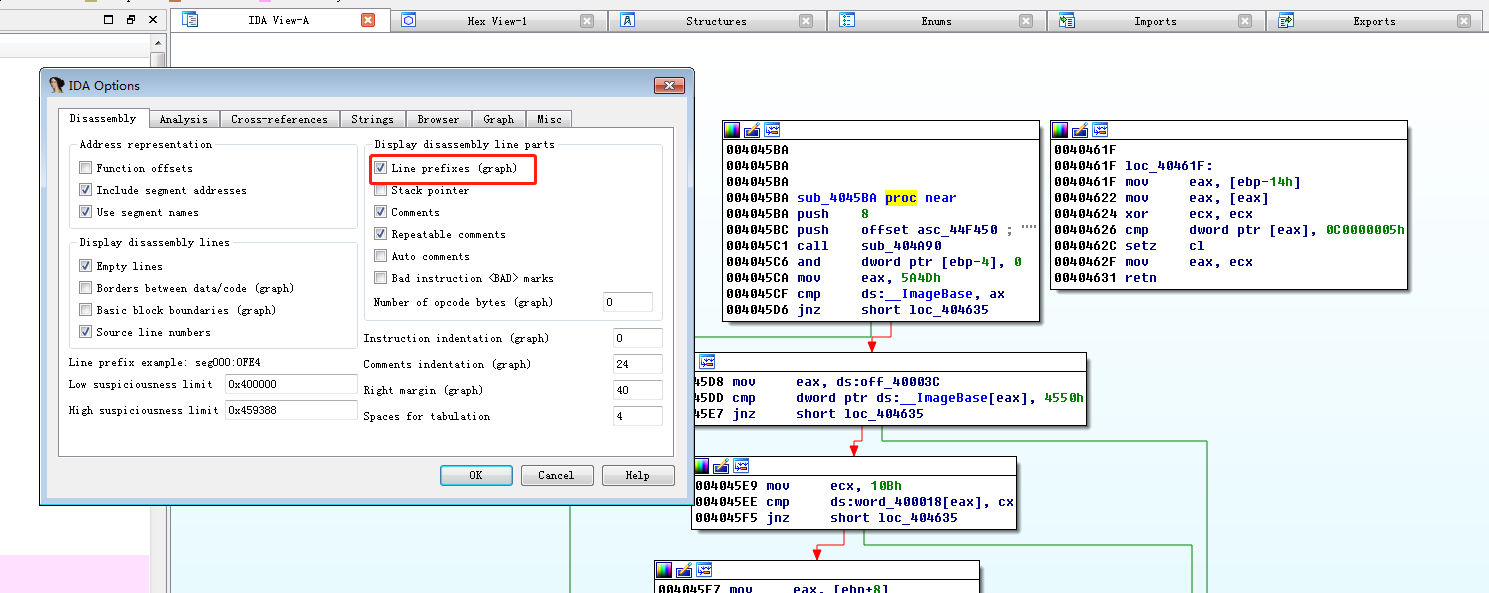Viewport: 1489px width, 593px height.
Task: Click the Exports tab icon
Action: 1286,20
